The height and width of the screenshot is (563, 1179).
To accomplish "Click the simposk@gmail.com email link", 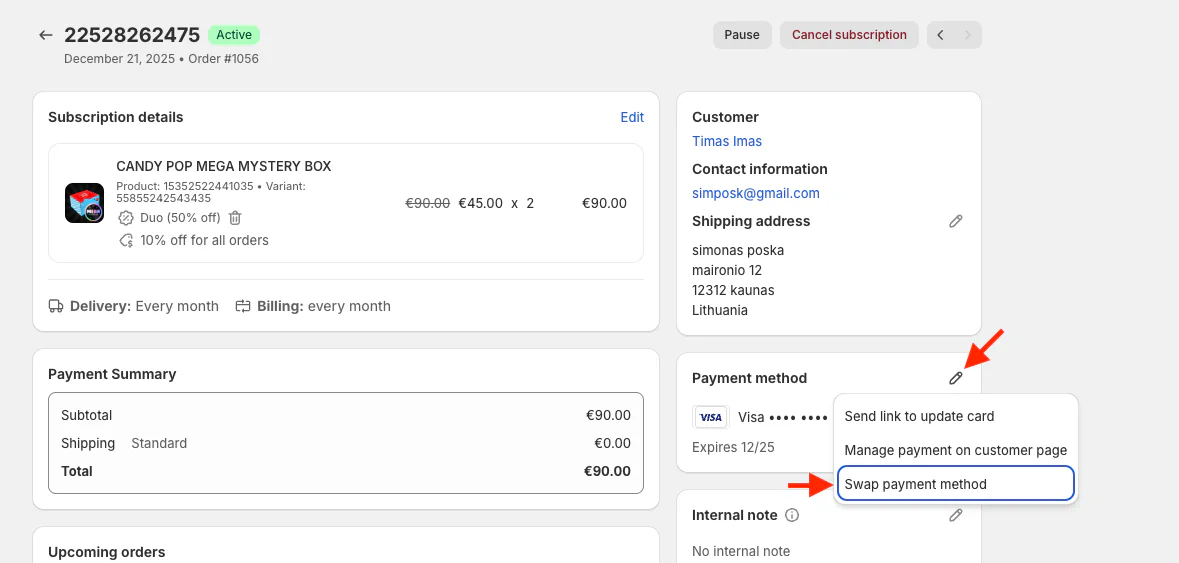I will coord(756,193).
